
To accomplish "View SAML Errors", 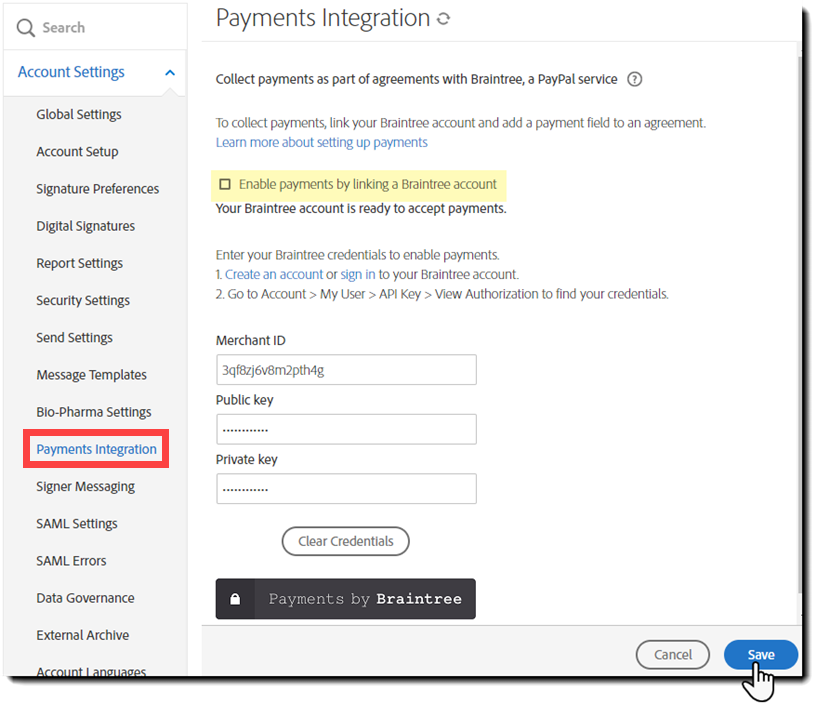I will point(71,561).
